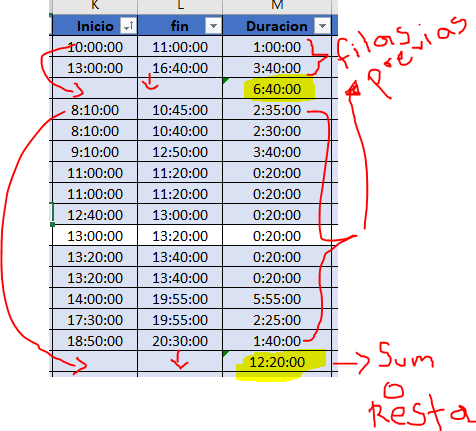Click the Duracion cell showing 5:55:00
The image size is (476, 431).
(277, 299)
